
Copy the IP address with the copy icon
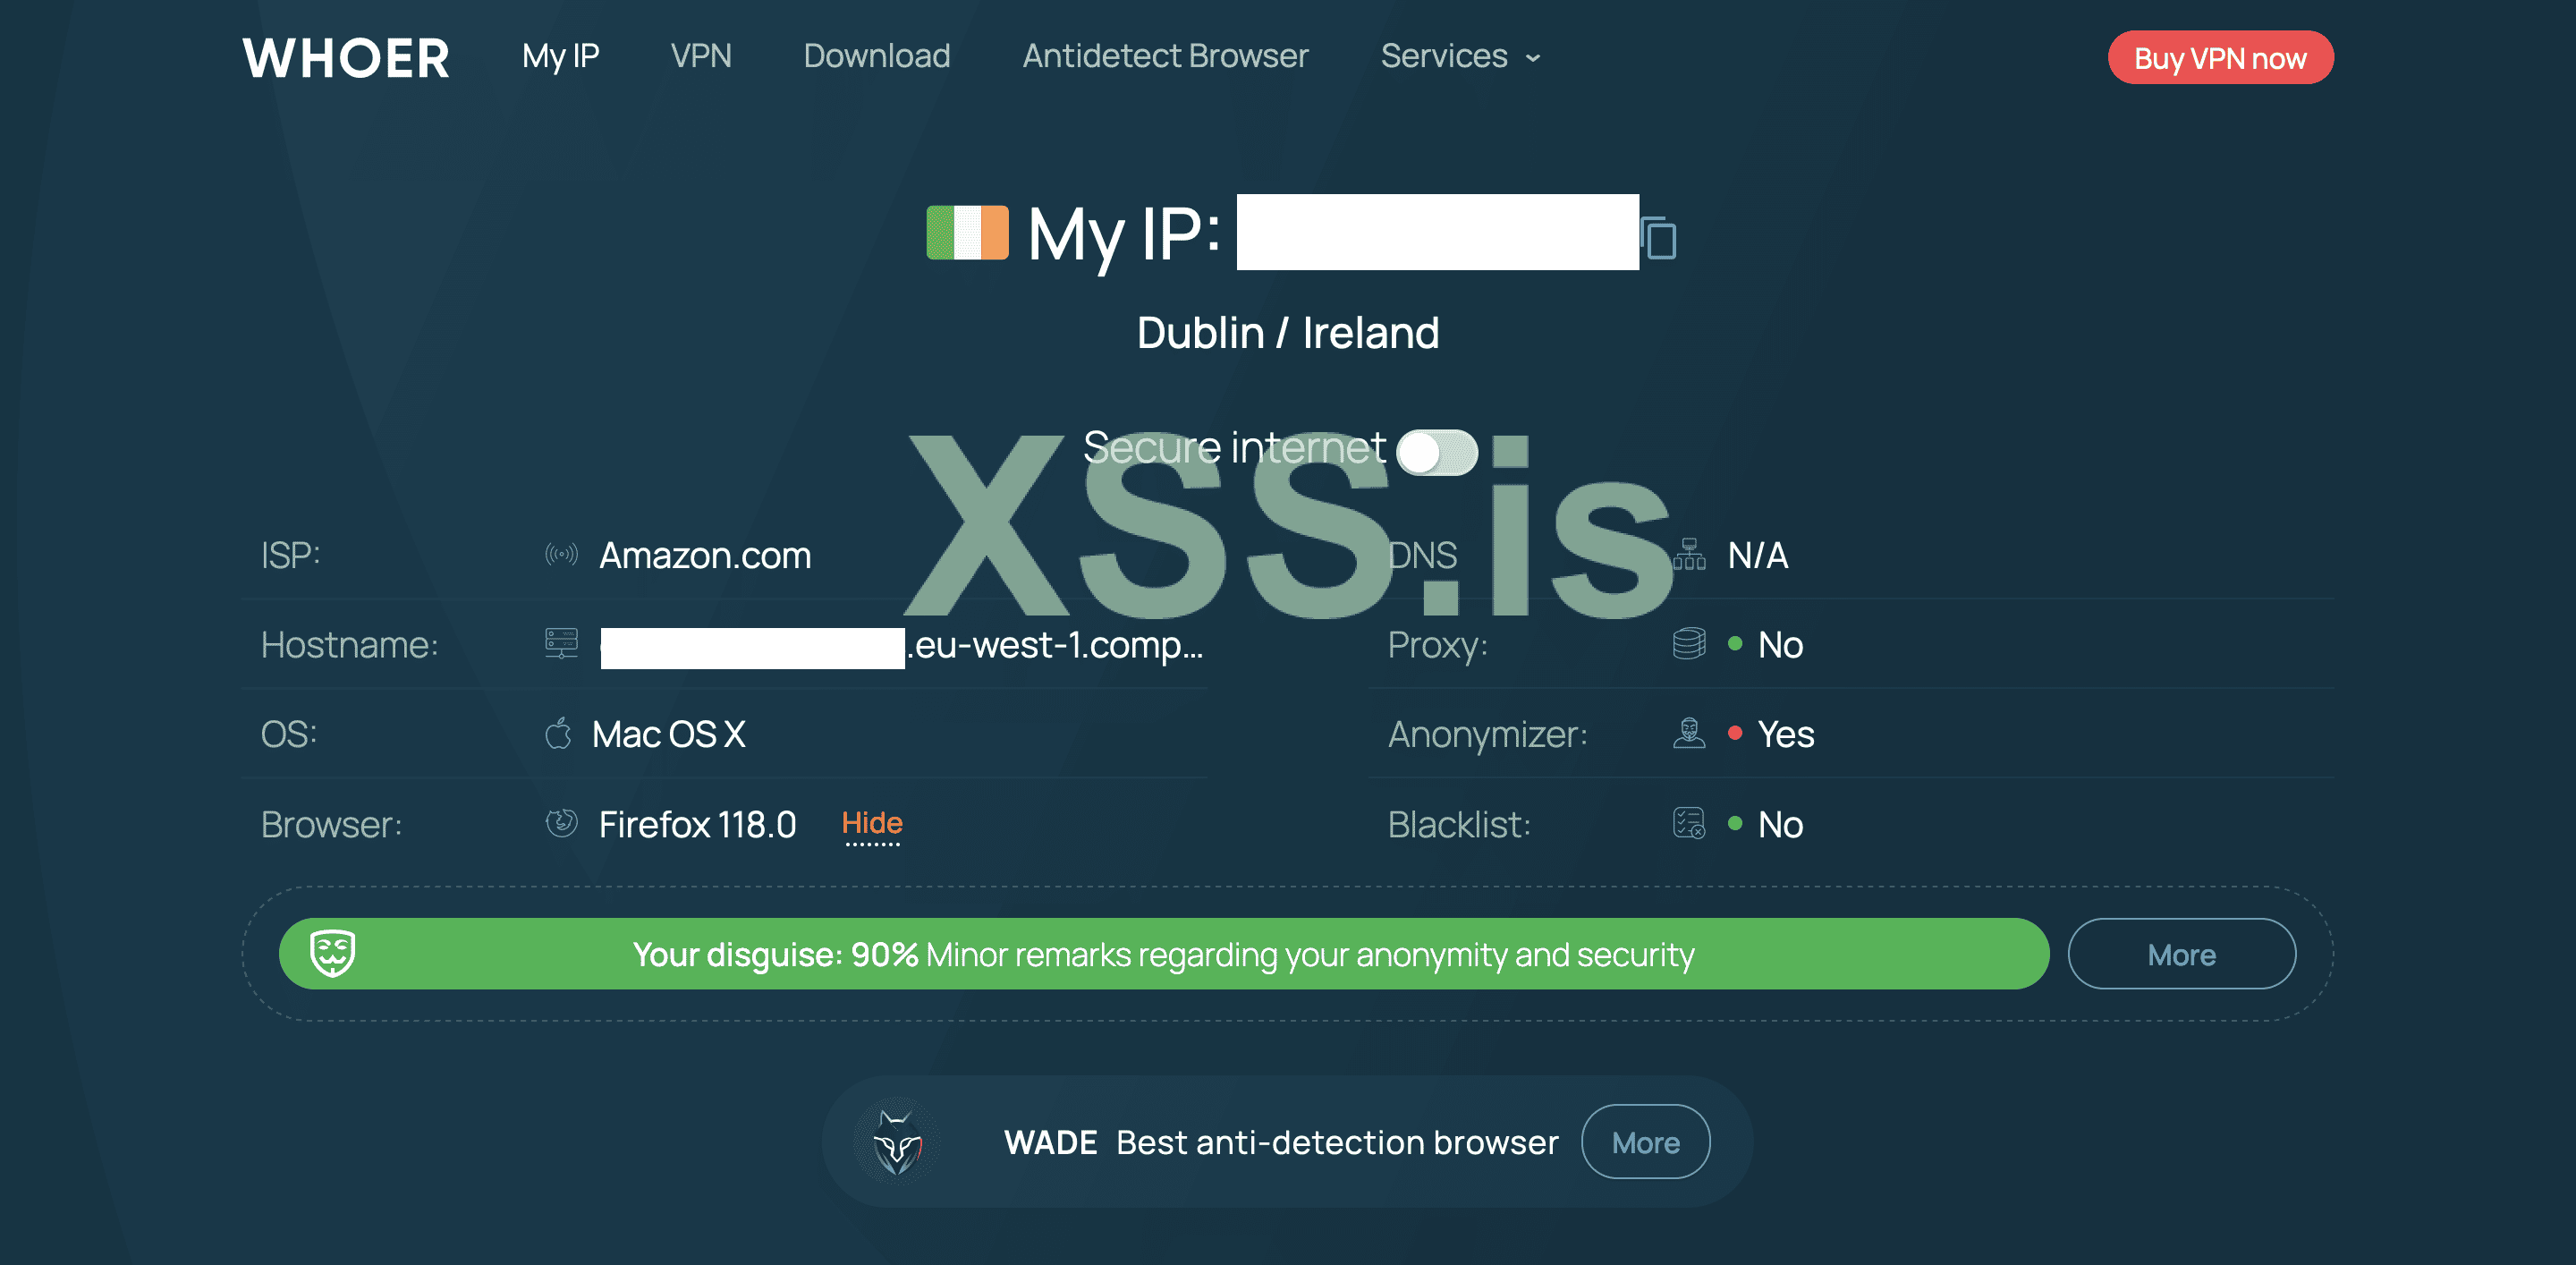[1659, 238]
